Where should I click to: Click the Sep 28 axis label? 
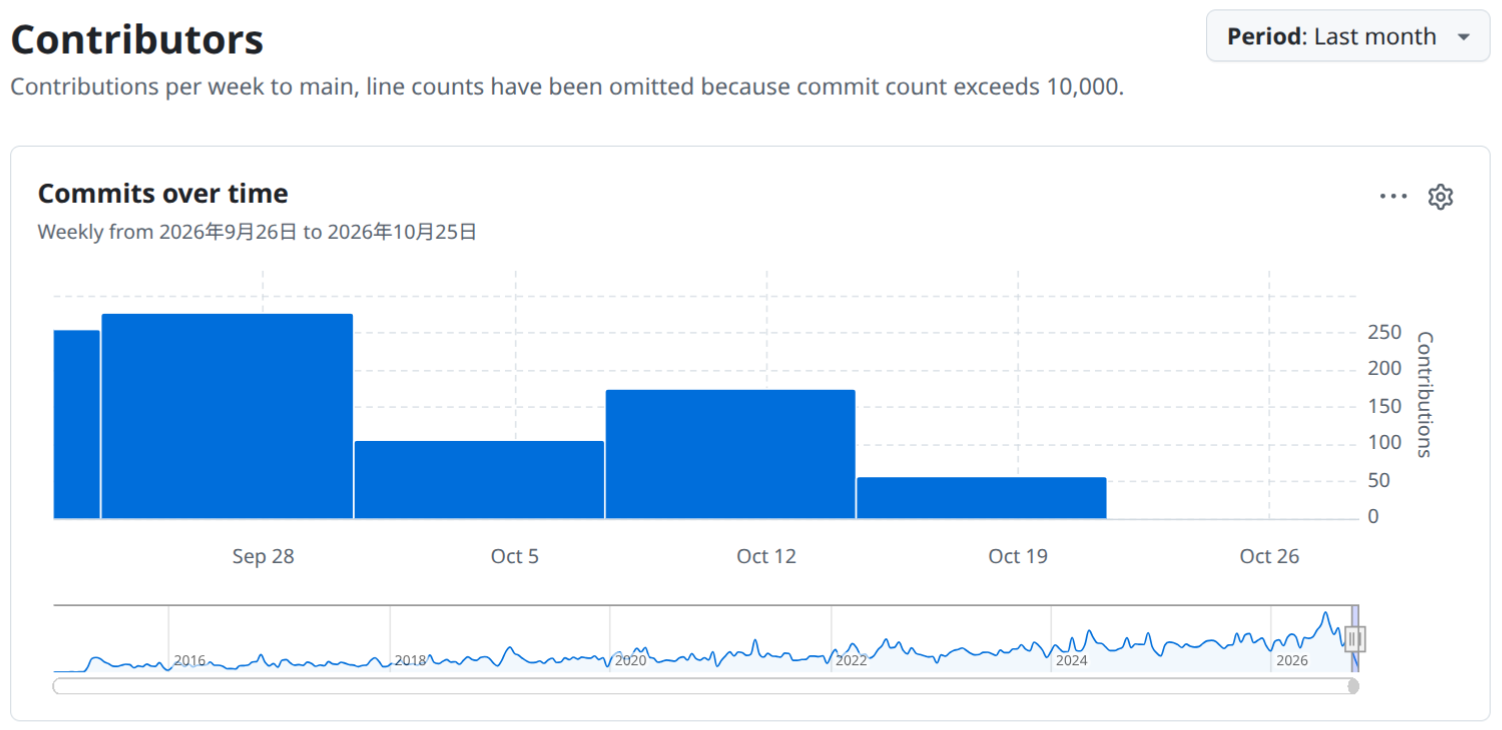[263, 556]
